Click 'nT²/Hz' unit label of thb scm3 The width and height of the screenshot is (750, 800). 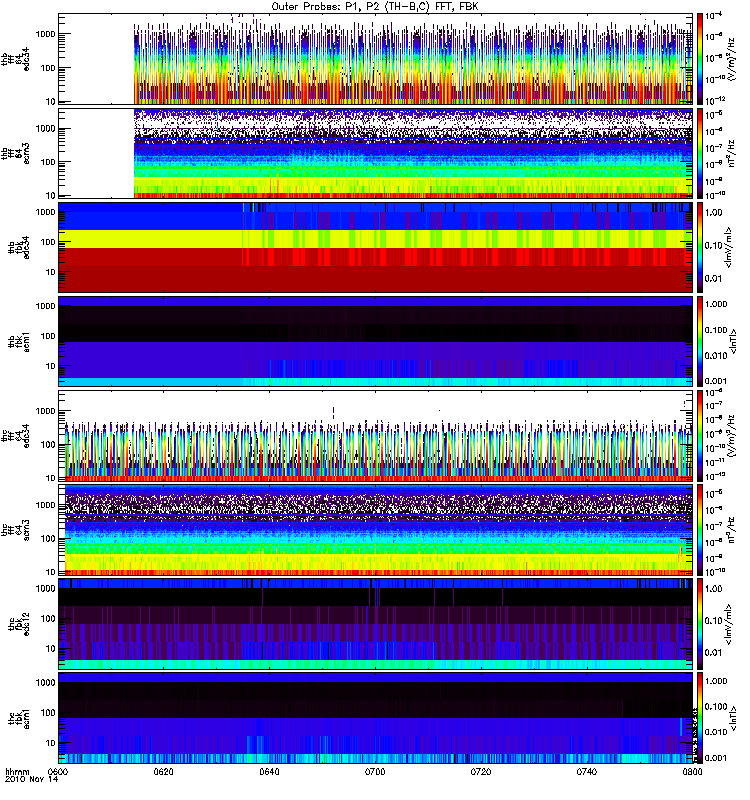pyautogui.click(x=731, y=153)
